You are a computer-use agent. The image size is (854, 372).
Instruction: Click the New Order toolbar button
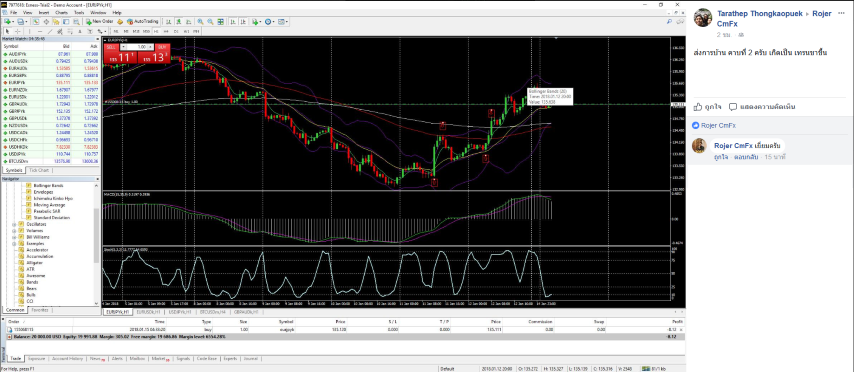pyautogui.click(x=100, y=21)
